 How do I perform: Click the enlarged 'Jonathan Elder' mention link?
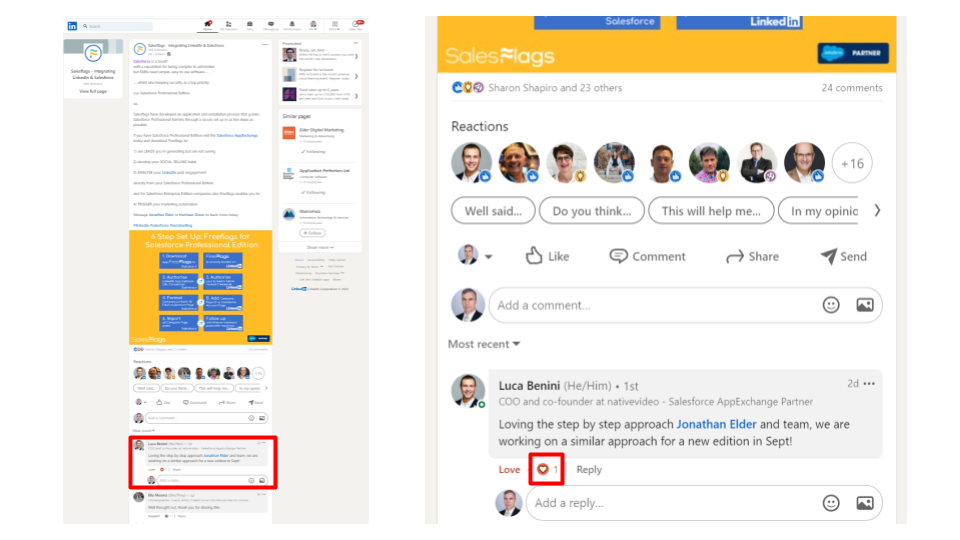(x=716, y=424)
